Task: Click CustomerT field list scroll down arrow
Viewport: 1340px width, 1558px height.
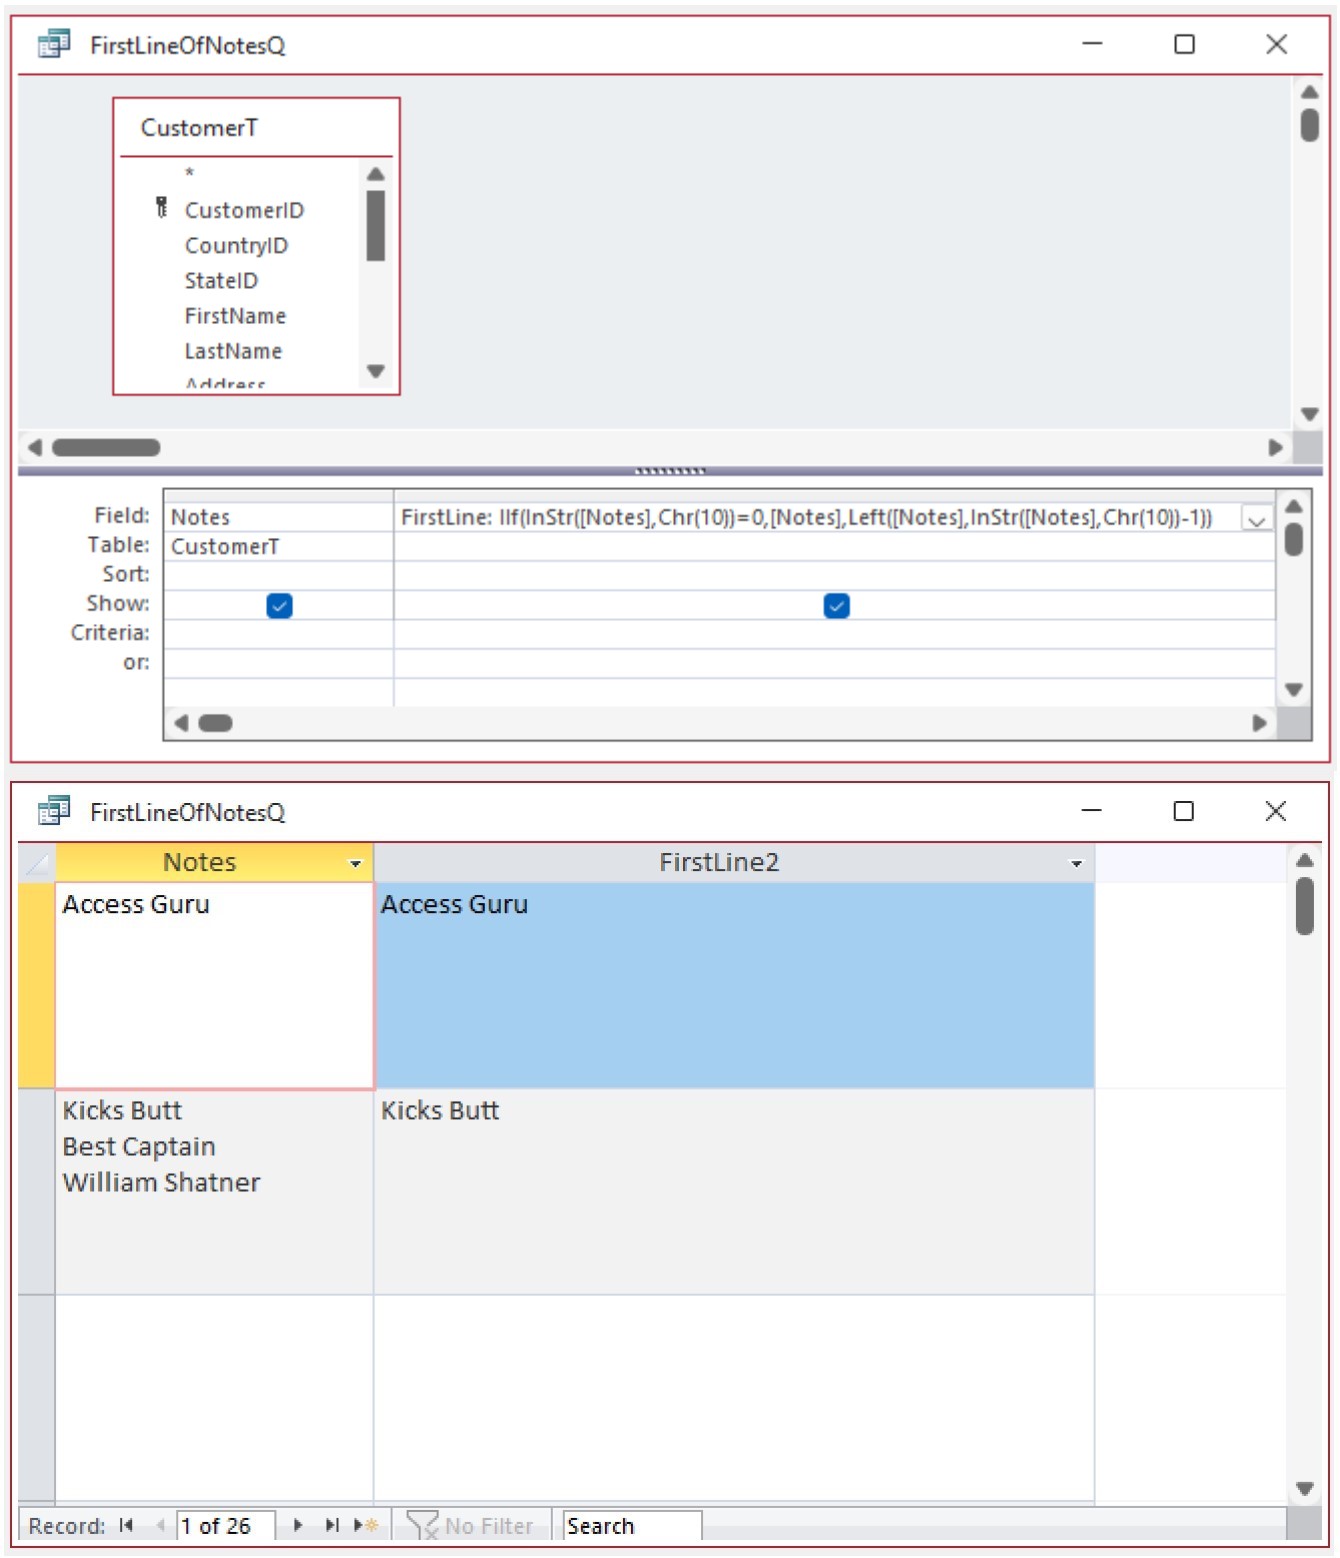Action: (376, 371)
